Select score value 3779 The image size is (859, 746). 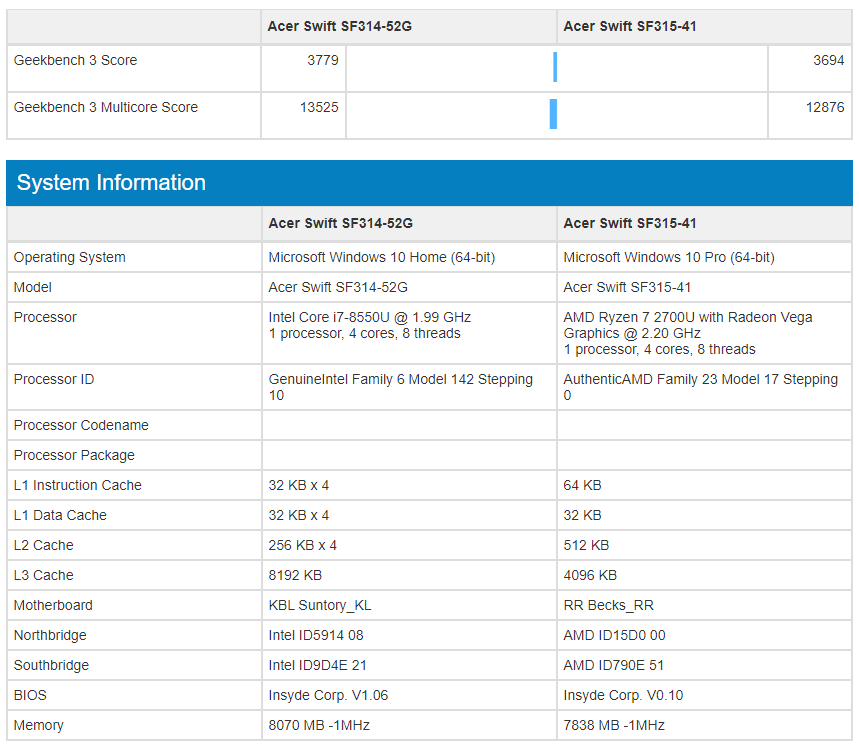click(323, 60)
